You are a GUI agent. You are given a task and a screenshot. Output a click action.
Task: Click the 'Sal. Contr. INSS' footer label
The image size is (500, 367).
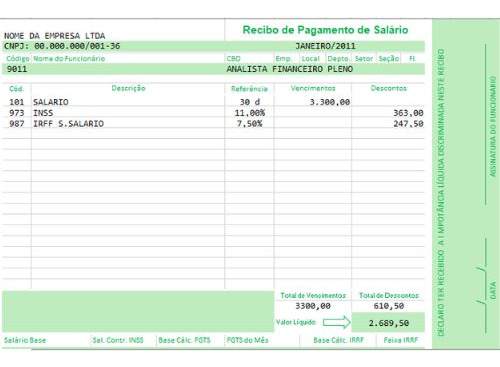[118, 340]
